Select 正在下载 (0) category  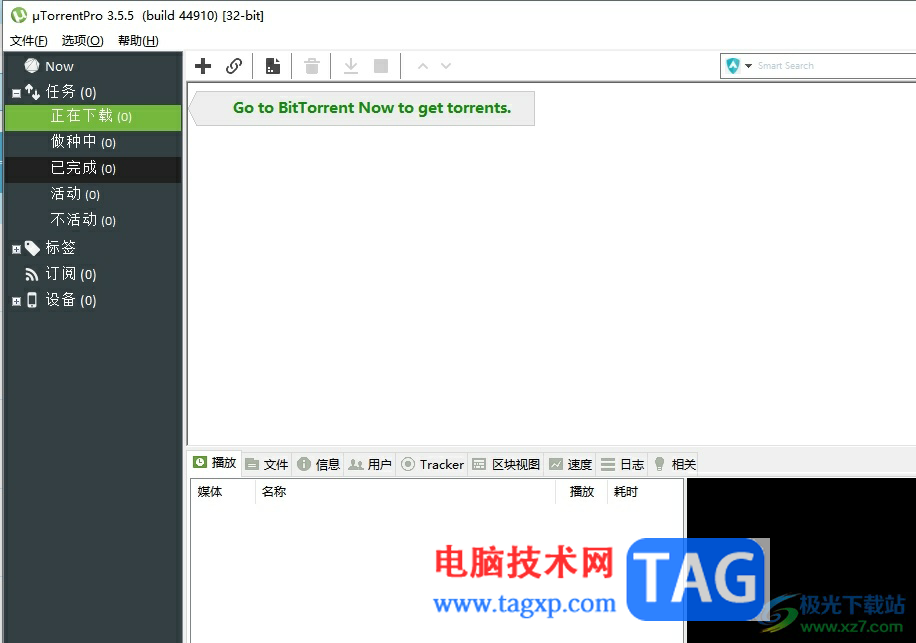[93, 117]
